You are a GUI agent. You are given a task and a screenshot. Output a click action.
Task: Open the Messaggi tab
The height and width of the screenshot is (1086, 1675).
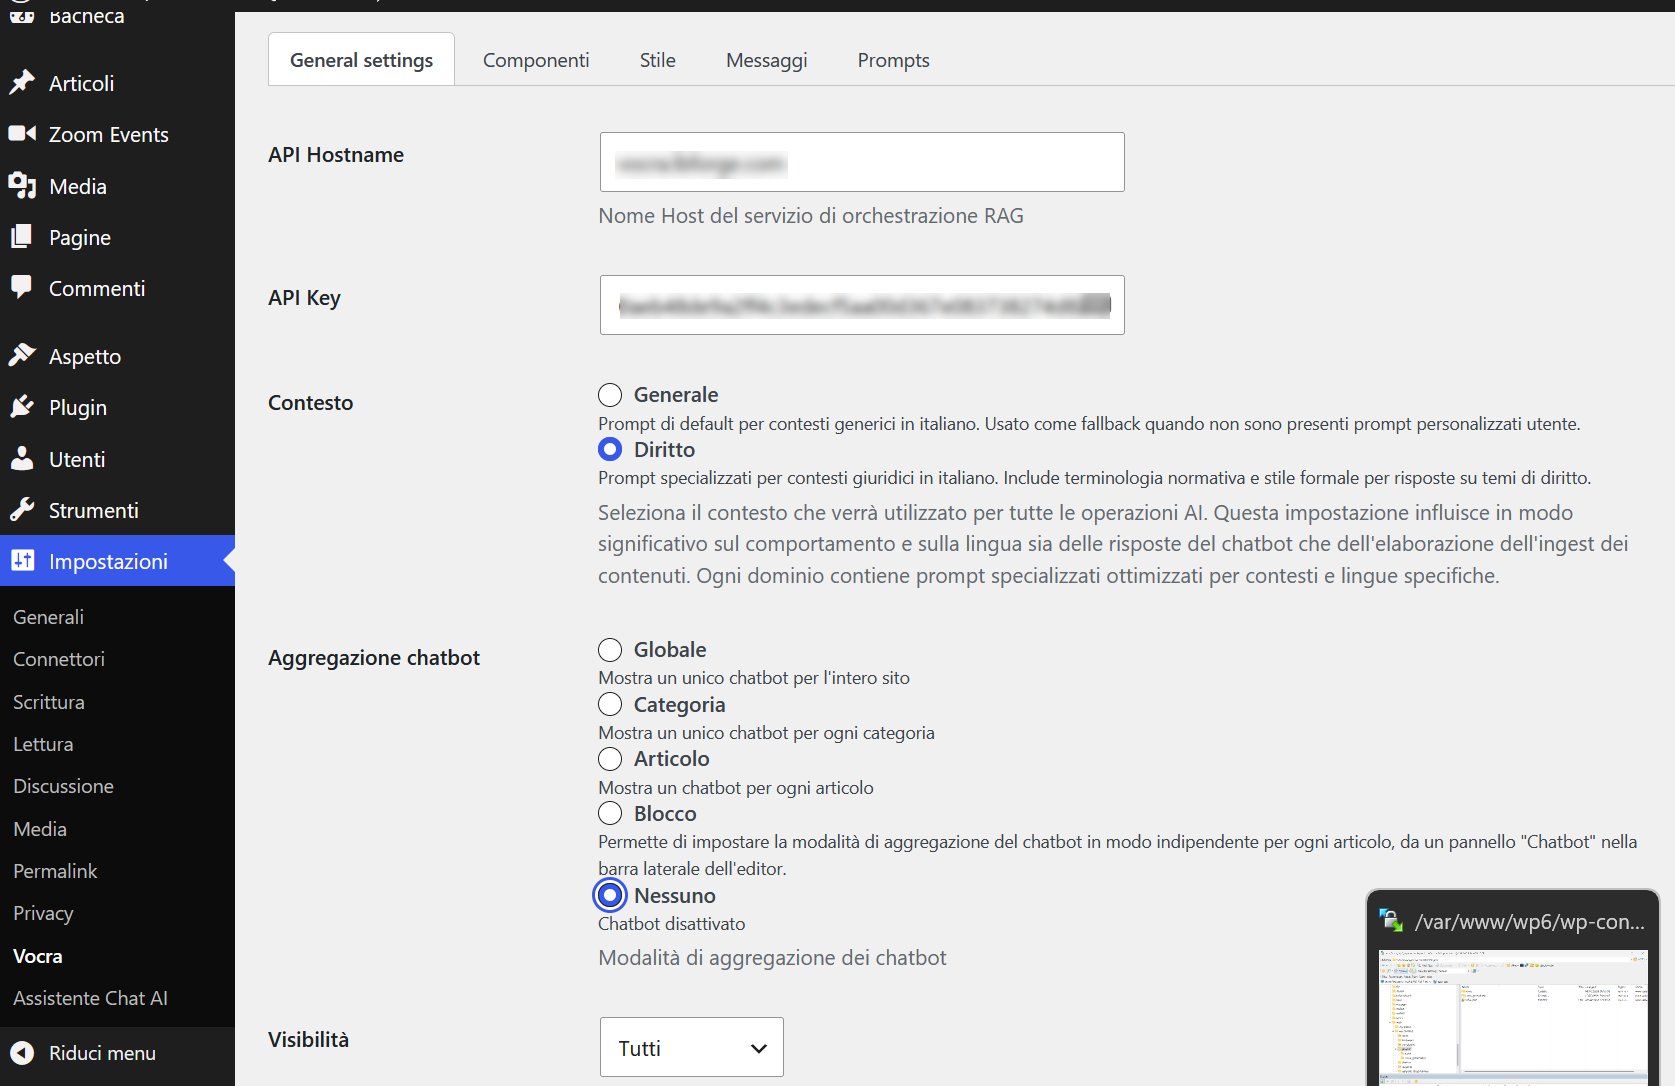(767, 60)
